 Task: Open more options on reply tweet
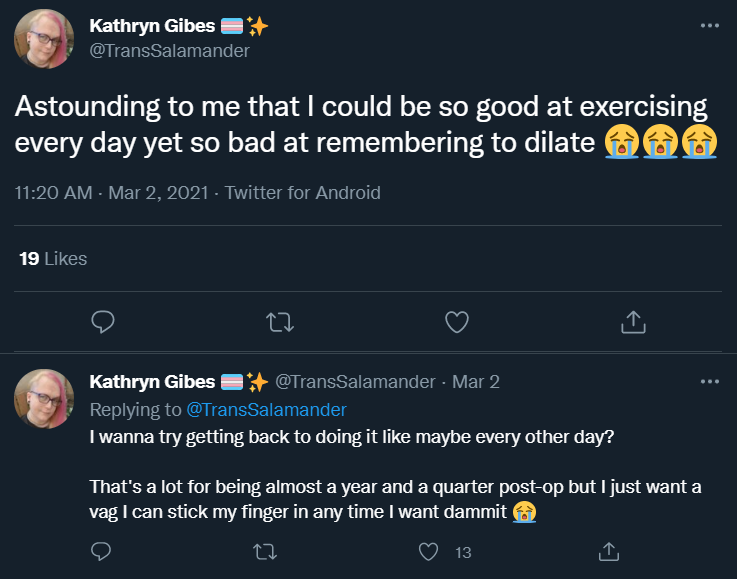(710, 381)
